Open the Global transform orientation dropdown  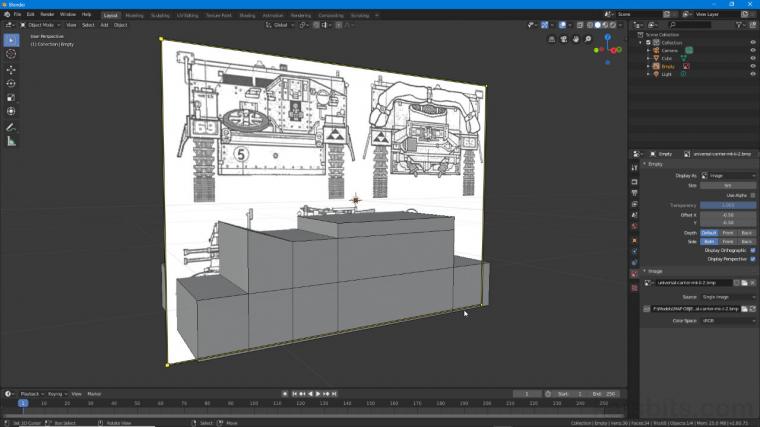[x=280, y=25]
